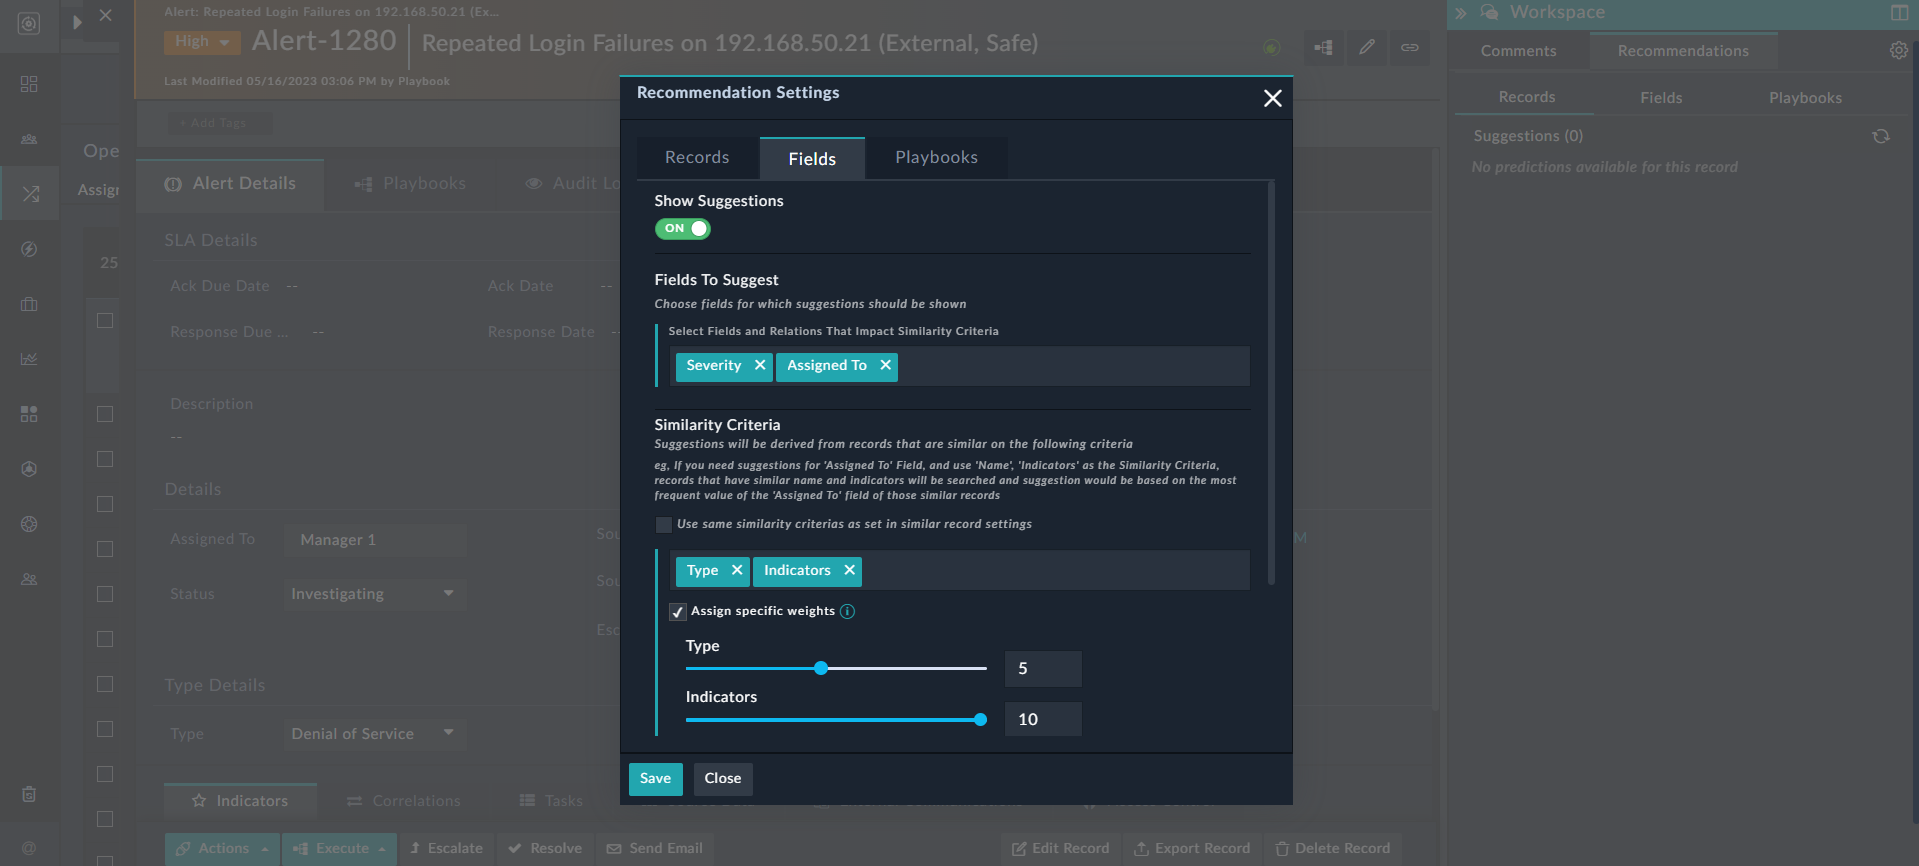The height and width of the screenshot is (866, 1919).
Task: Click the Type weight value field showing 5
Action: tap(1043, 669)
